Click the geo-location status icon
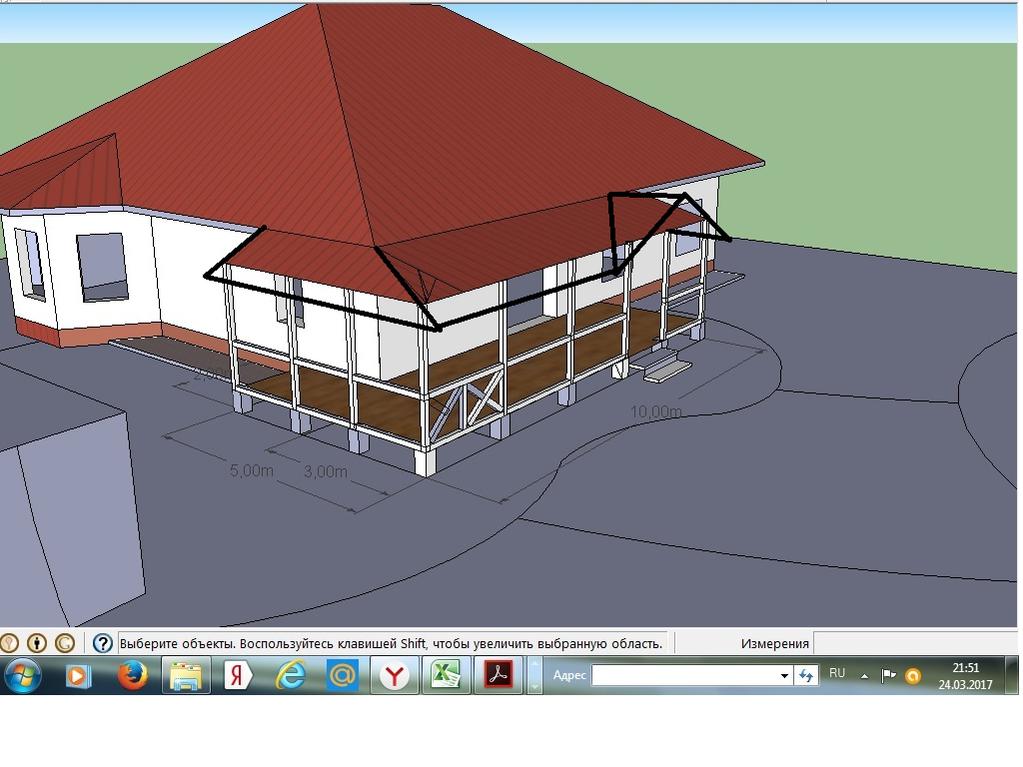The height and width of the screenshot is (767, 1023). [x=9, y=643]
